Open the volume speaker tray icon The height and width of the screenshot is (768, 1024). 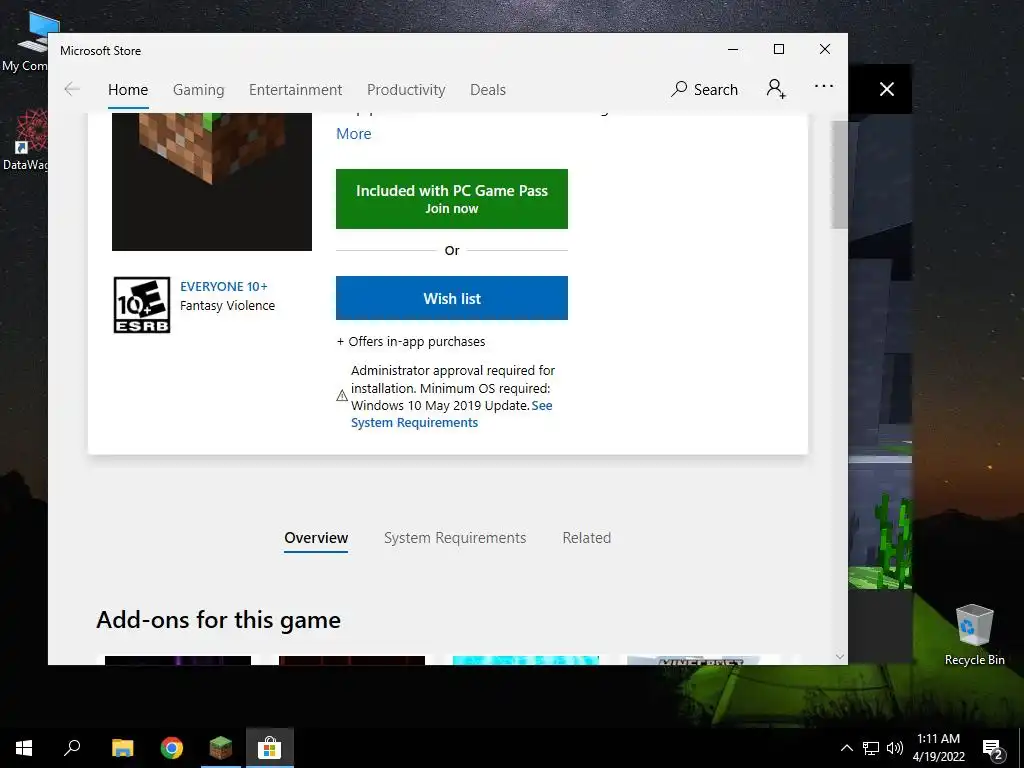coord(895,748)
